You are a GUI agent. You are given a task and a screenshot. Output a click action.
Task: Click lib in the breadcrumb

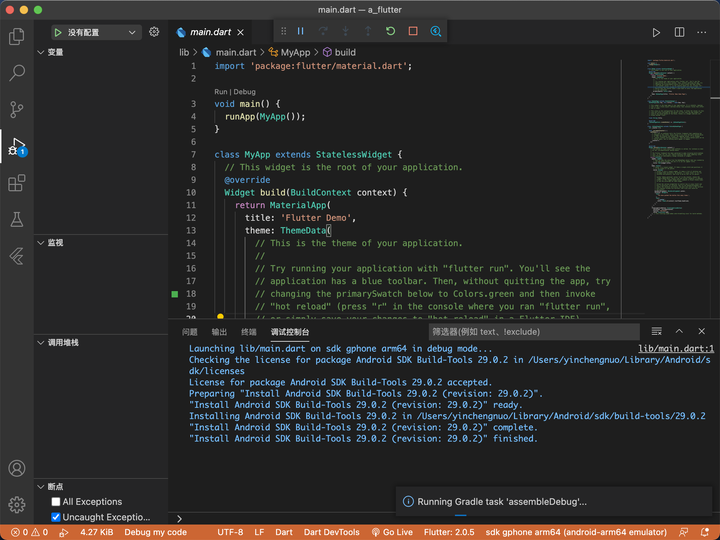pyautogui.click(x=184, y=52)
